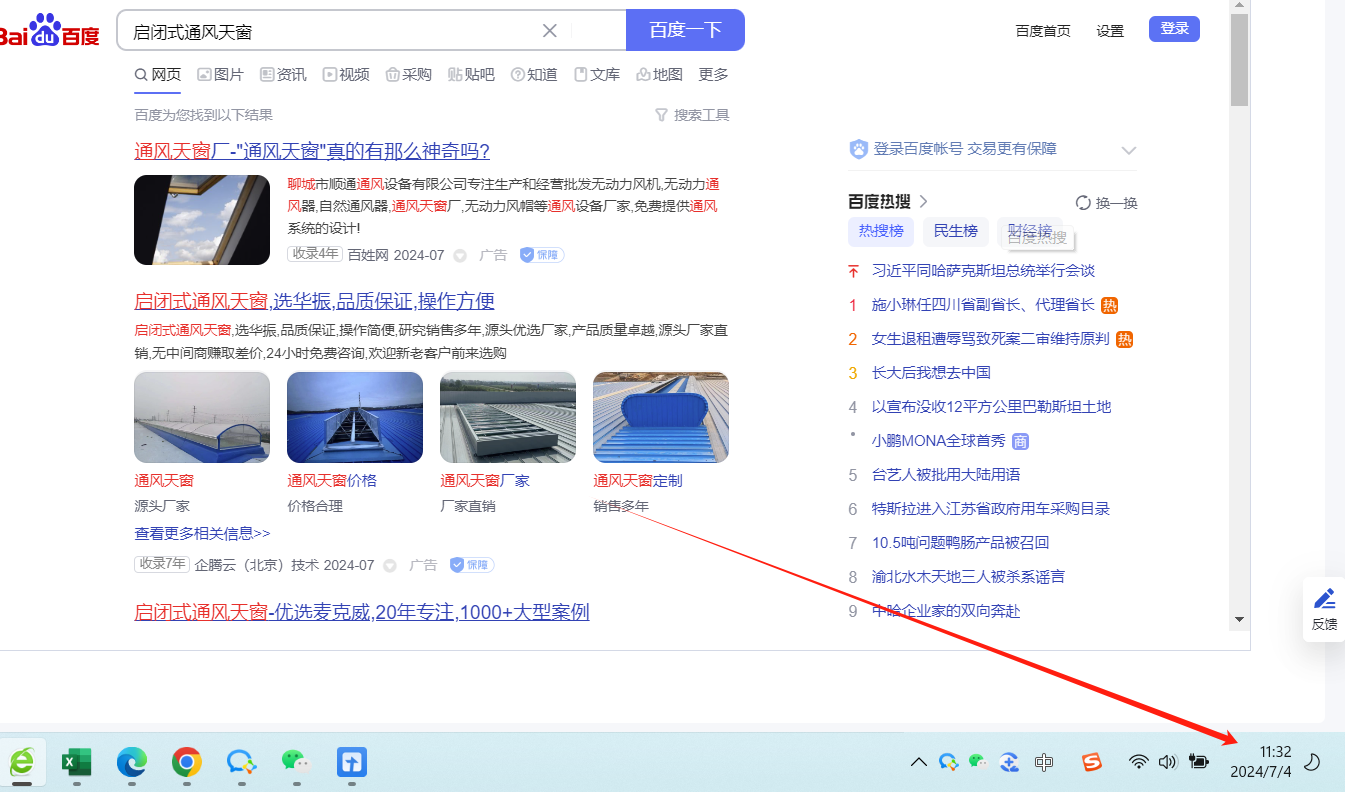The width and height of the screenshot is (1345, 792).
Task: Open the result titled 通风天窗厂-"通风天窗"真的有那么神奇吗?
Action: pyautogui.click(x=312, y=151)
